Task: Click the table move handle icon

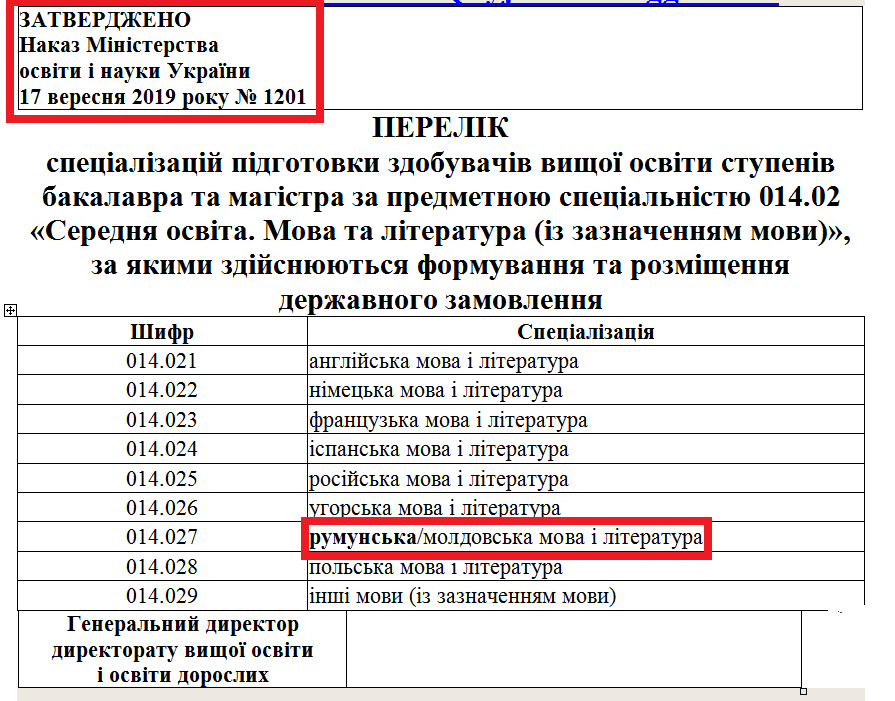Action: 10,311
